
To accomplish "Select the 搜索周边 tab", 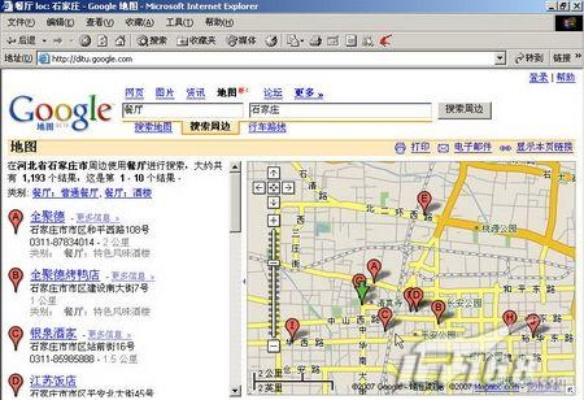I will point(210,127).
